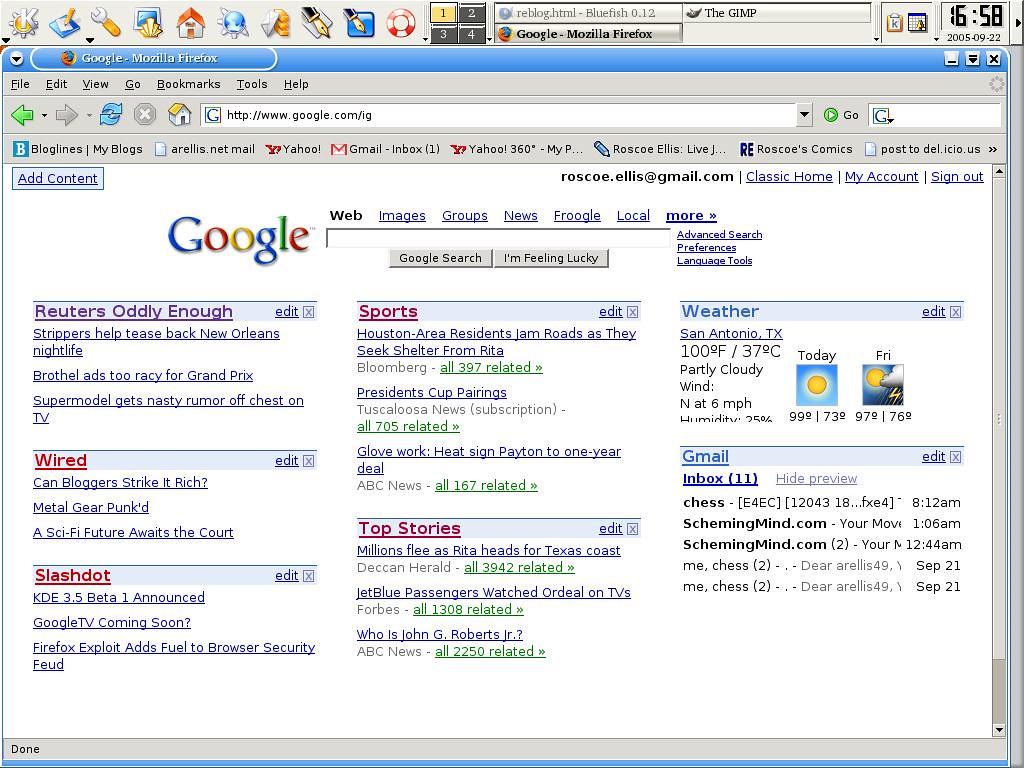Close the Weather module with its X

(956, 311)
